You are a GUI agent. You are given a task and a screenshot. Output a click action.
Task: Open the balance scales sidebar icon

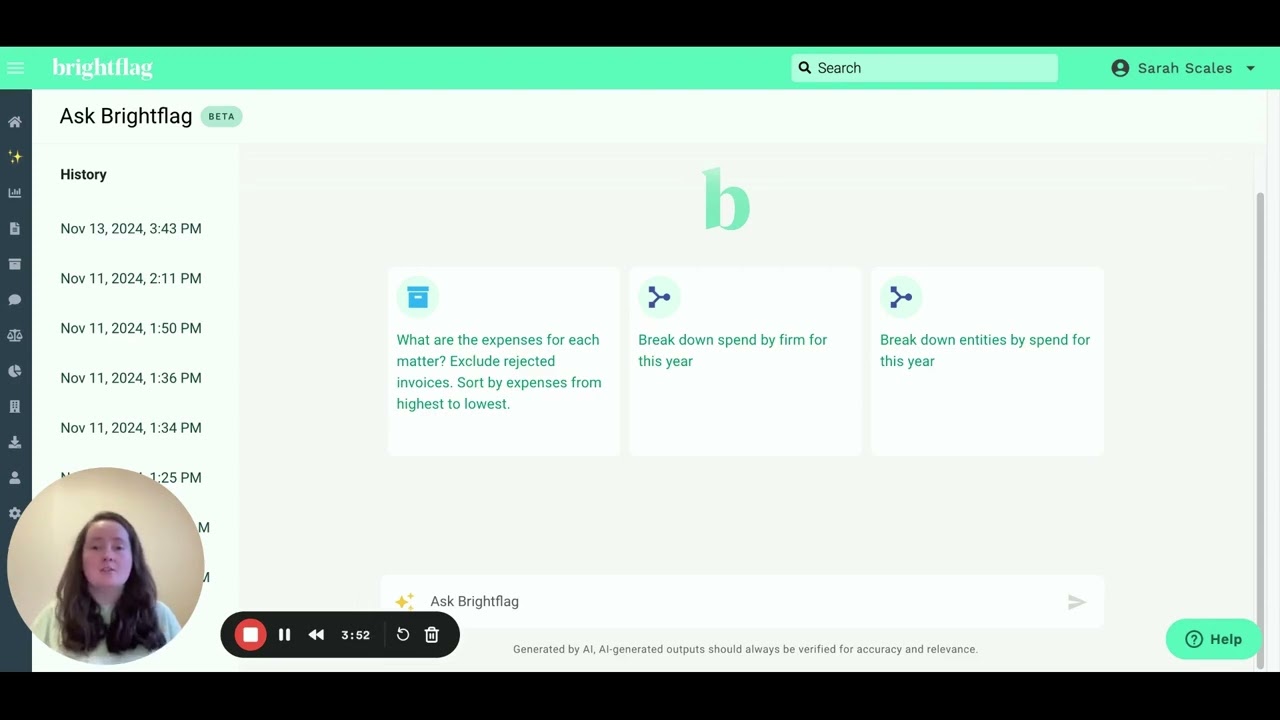[x=15, y=336]
